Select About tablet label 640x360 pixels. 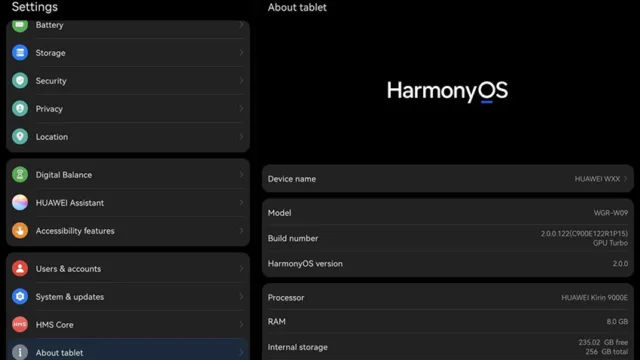pos(59,353)
